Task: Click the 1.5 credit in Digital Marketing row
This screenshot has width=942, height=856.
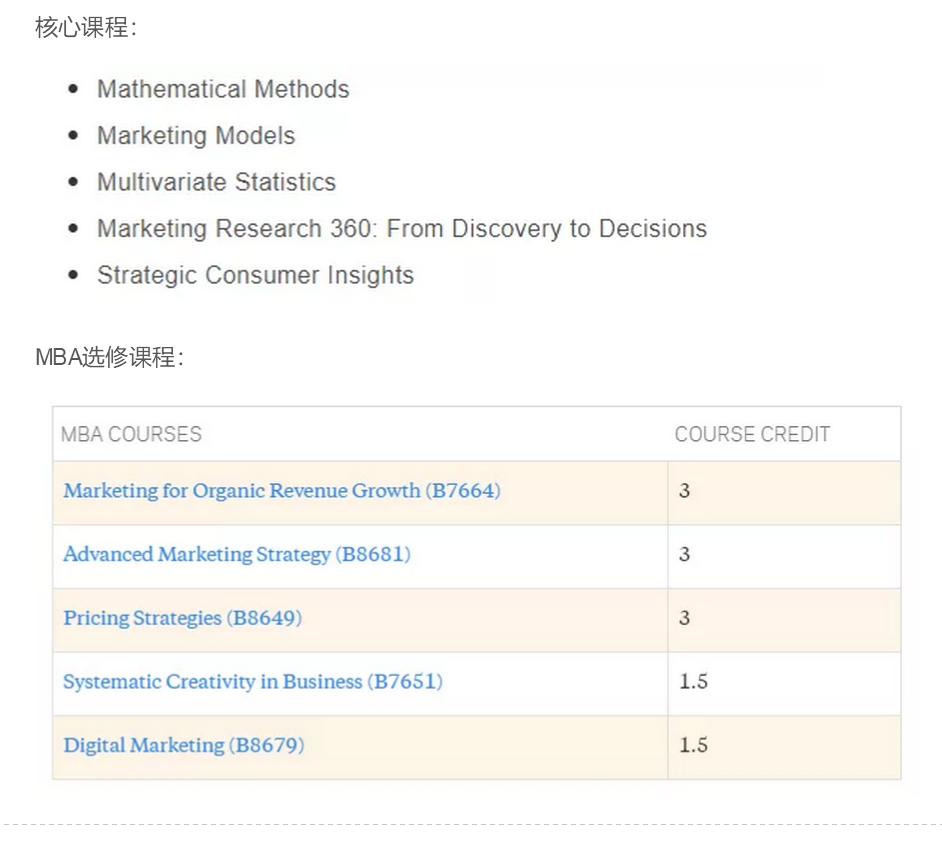Action: (x=693, y=746)
